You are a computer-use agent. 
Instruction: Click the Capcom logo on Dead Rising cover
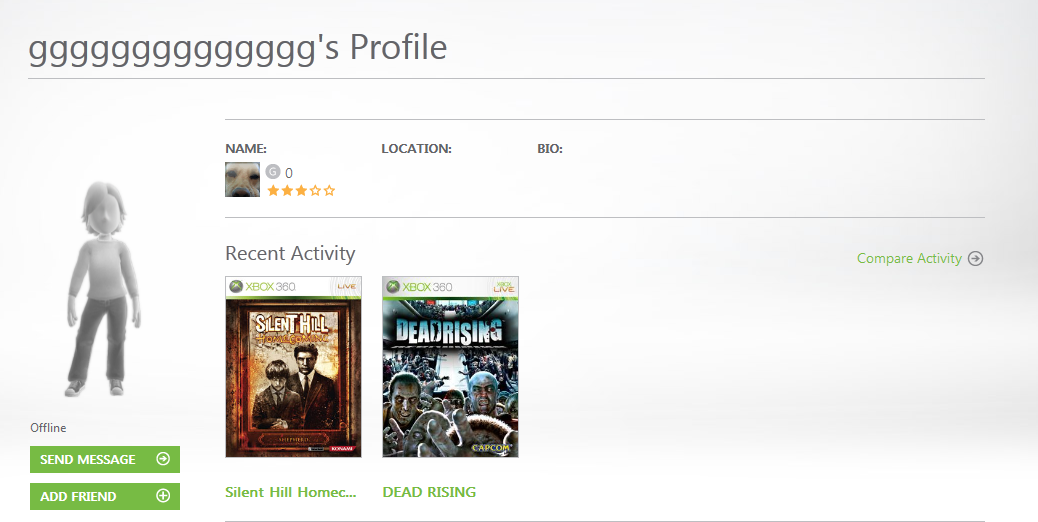click(x=492, y=447)
